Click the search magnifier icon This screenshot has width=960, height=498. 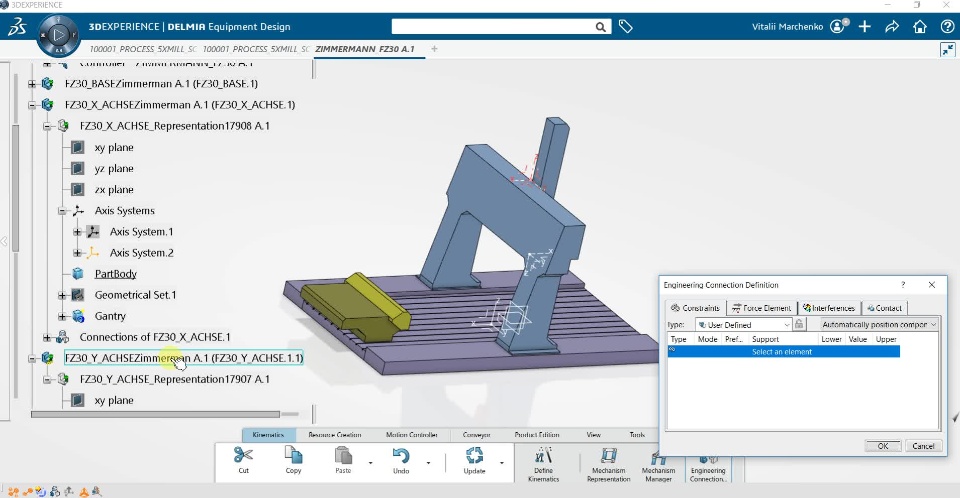pos(601,27)
